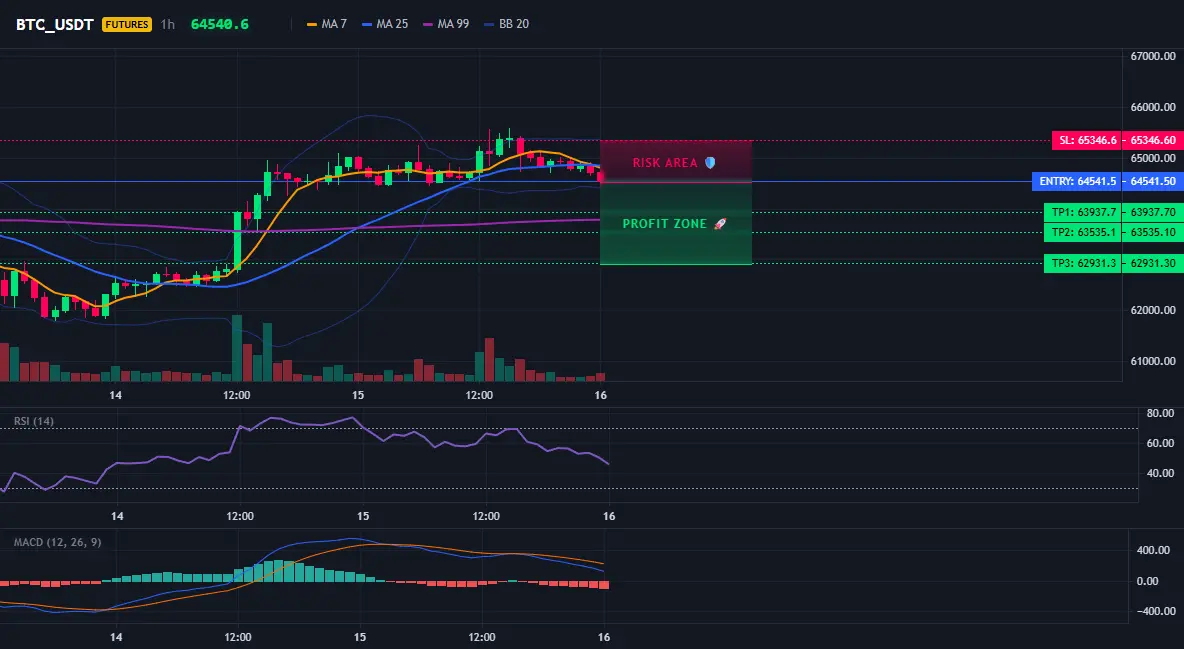
Task: Click the SL: 65346.6 stop-loss label
Action: [x=1087, y=140]
